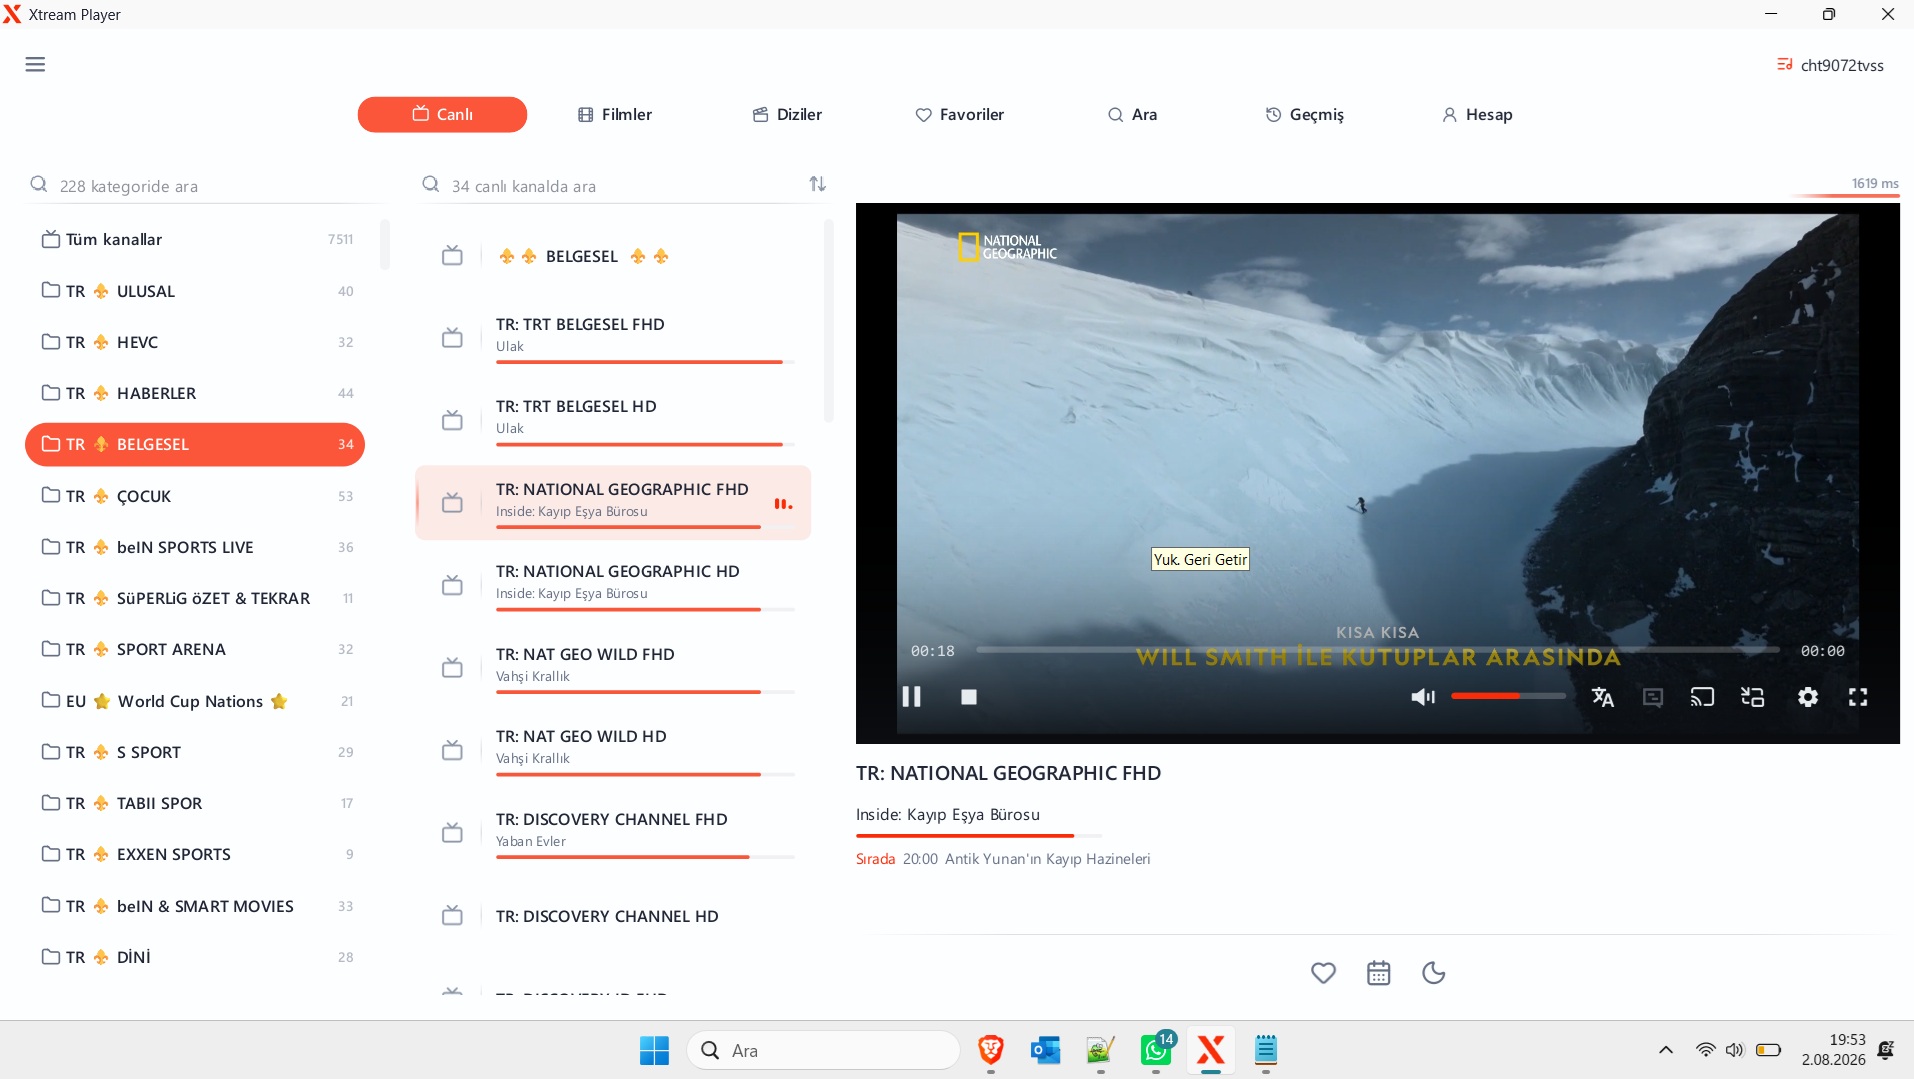The width and height of the screenshot is (1914, 1079).
Task: Click the stream switch icon in player
Action: coord(1752,697)
